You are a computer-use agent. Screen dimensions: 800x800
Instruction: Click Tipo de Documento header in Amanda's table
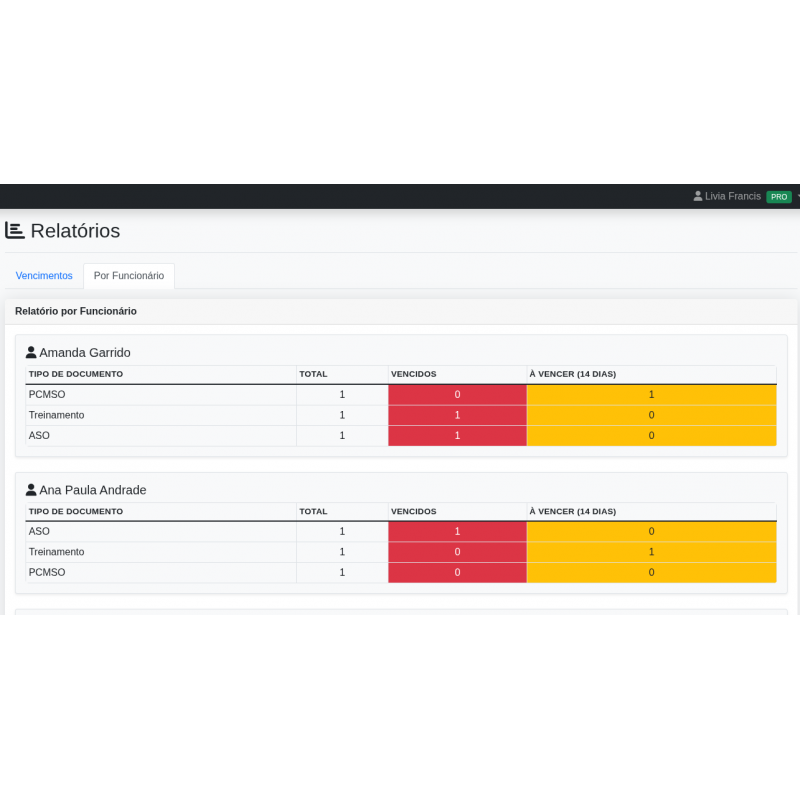coord(76,374)
